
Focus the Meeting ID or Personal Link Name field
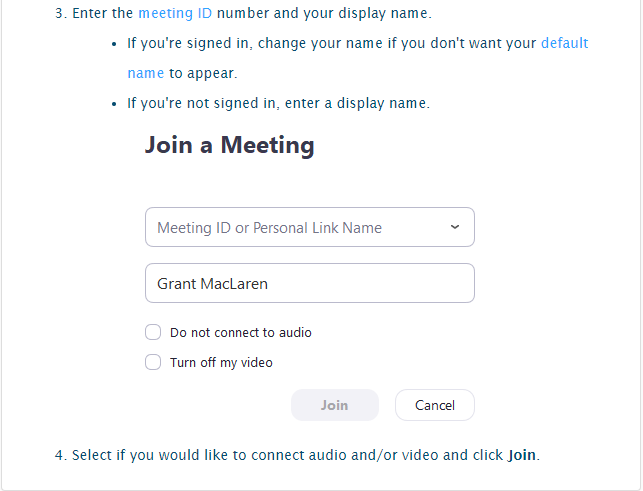[310, 227]
